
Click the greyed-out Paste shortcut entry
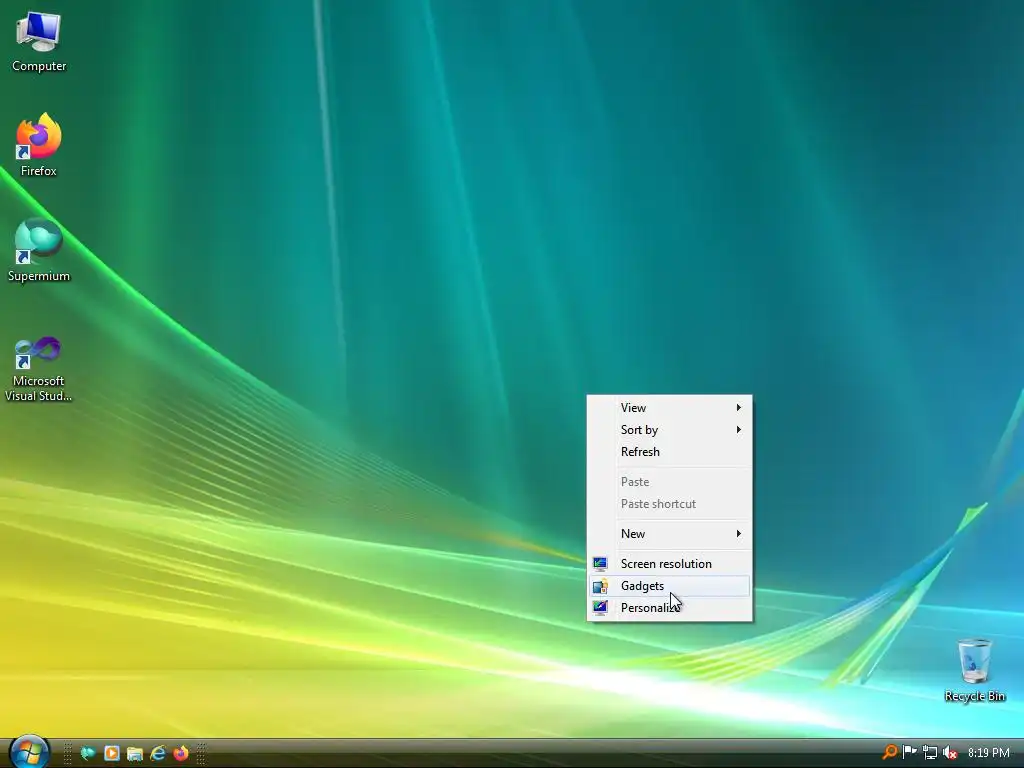[x=669, y=504]
